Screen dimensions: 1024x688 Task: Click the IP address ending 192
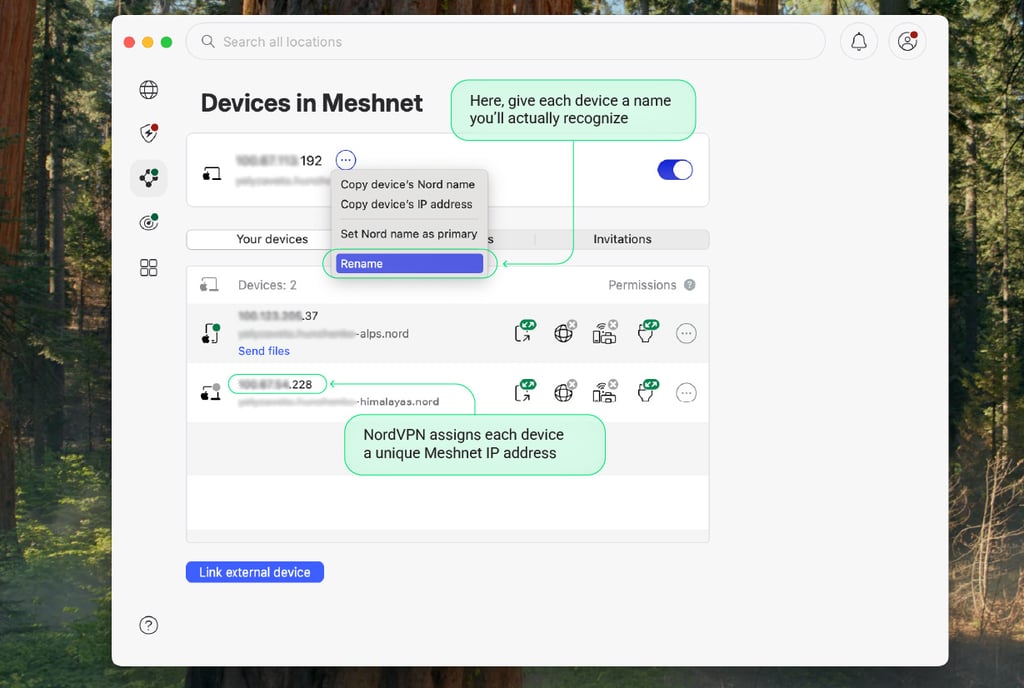pos(278,161)
